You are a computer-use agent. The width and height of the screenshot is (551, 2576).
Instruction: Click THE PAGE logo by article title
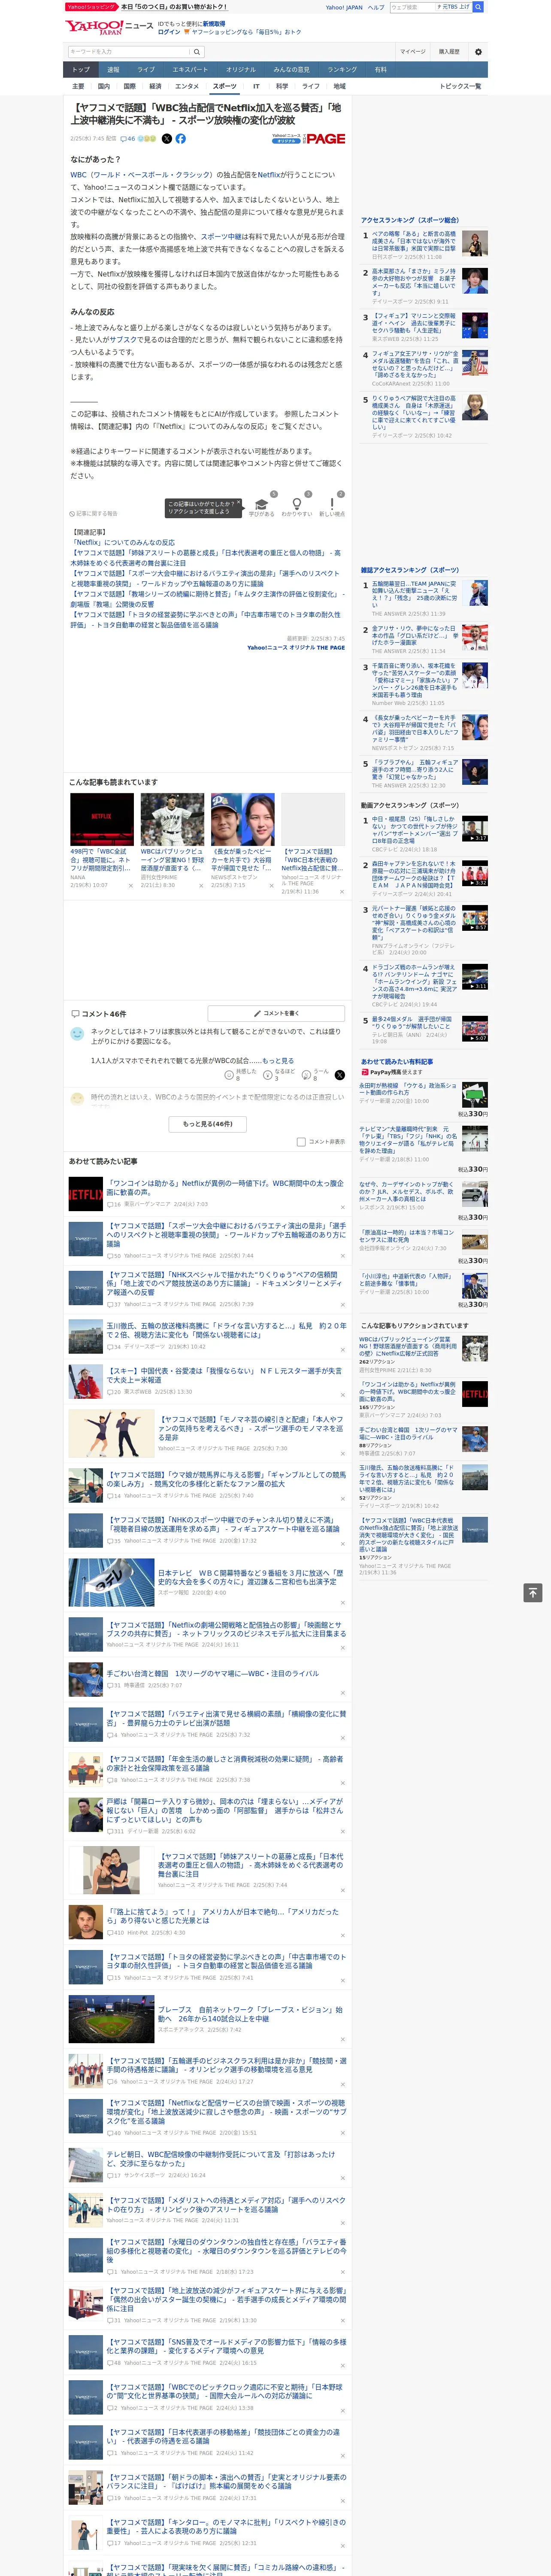tap(325, 139)
